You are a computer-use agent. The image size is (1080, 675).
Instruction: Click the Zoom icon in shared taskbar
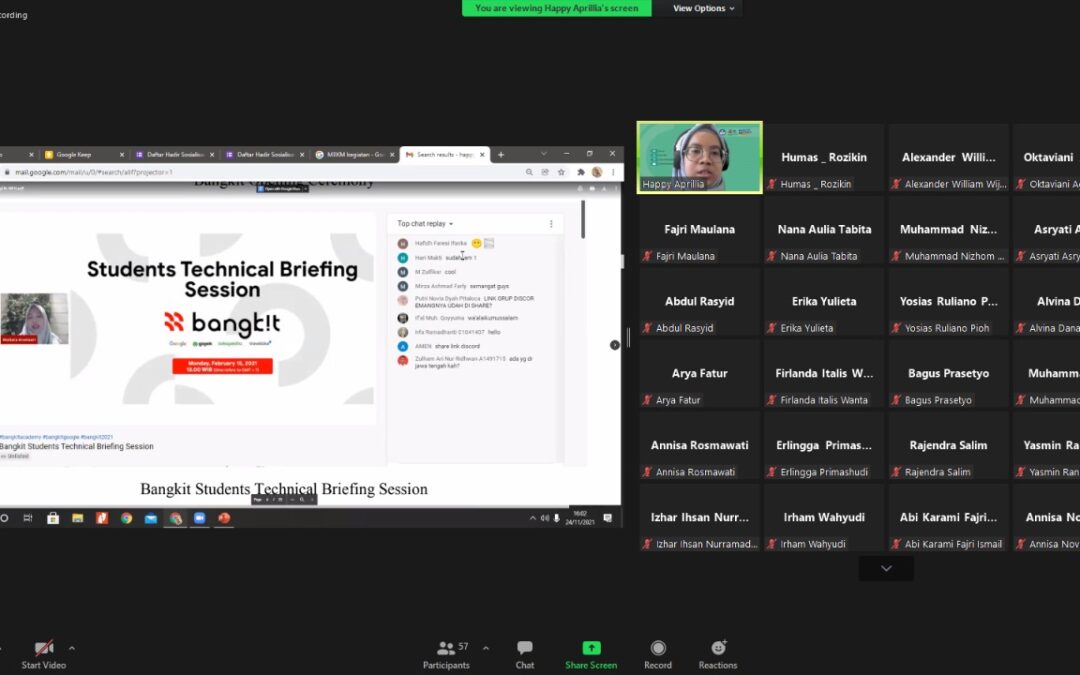tap(199, 518)
